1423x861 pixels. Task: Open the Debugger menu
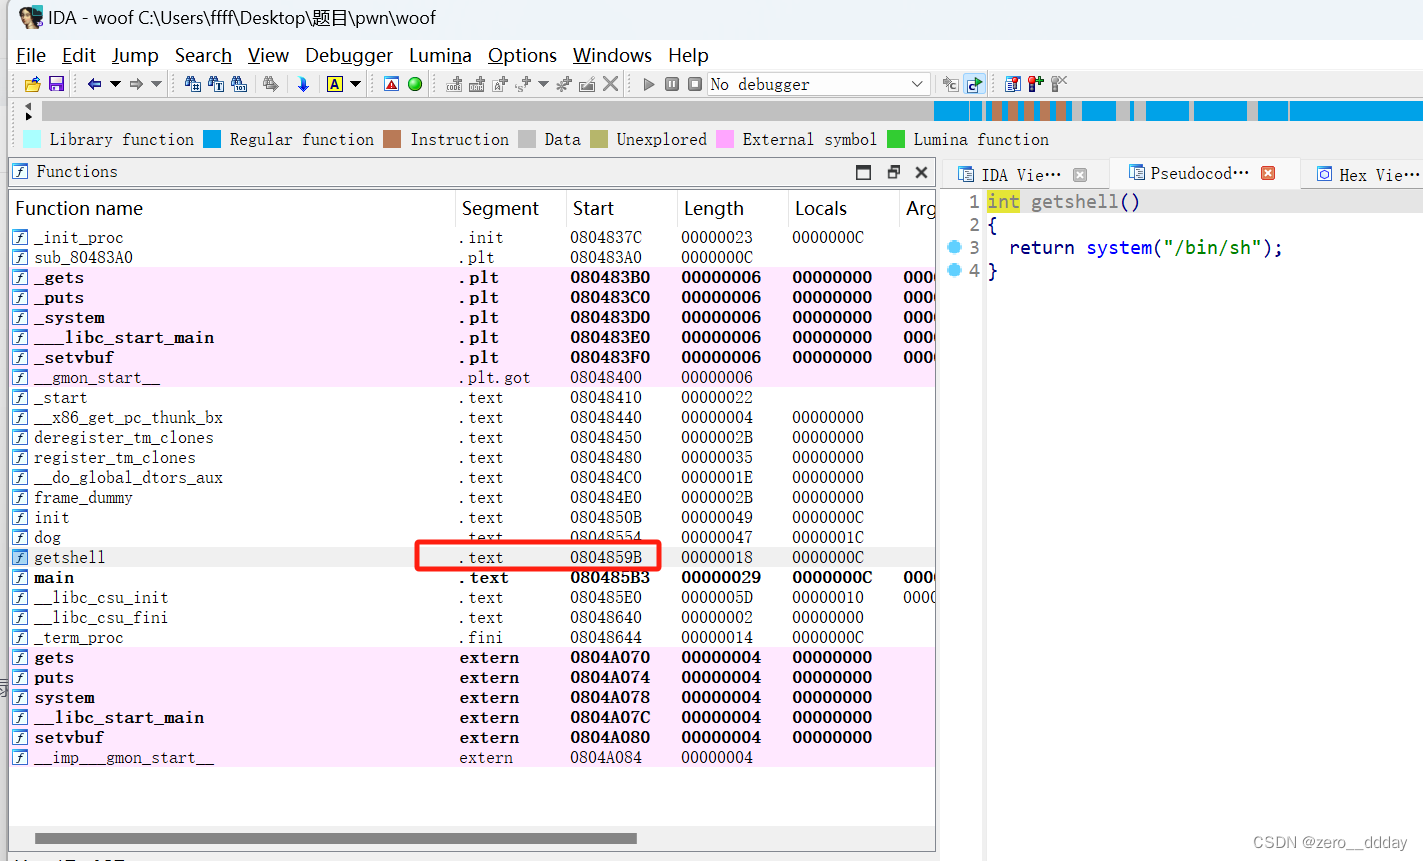[x=348, y=55]
